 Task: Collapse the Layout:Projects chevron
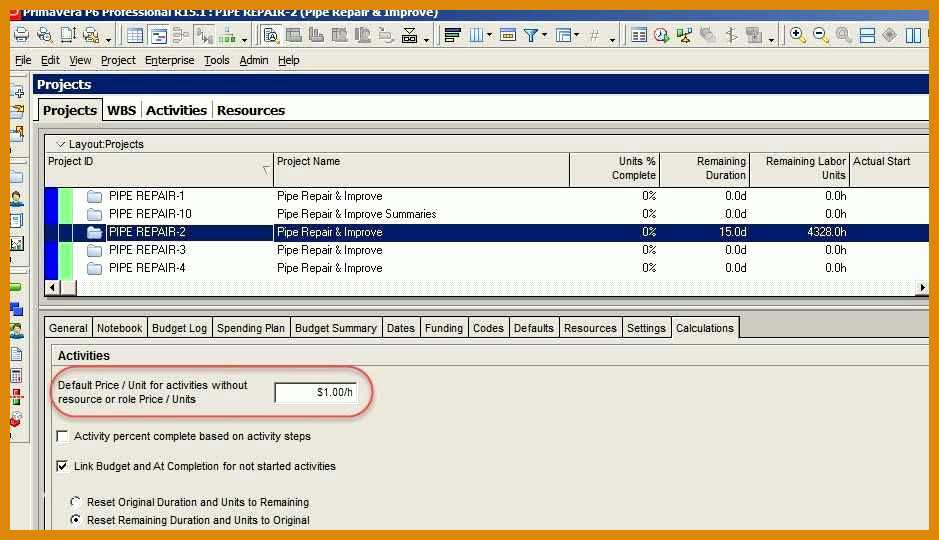[60, 144]
